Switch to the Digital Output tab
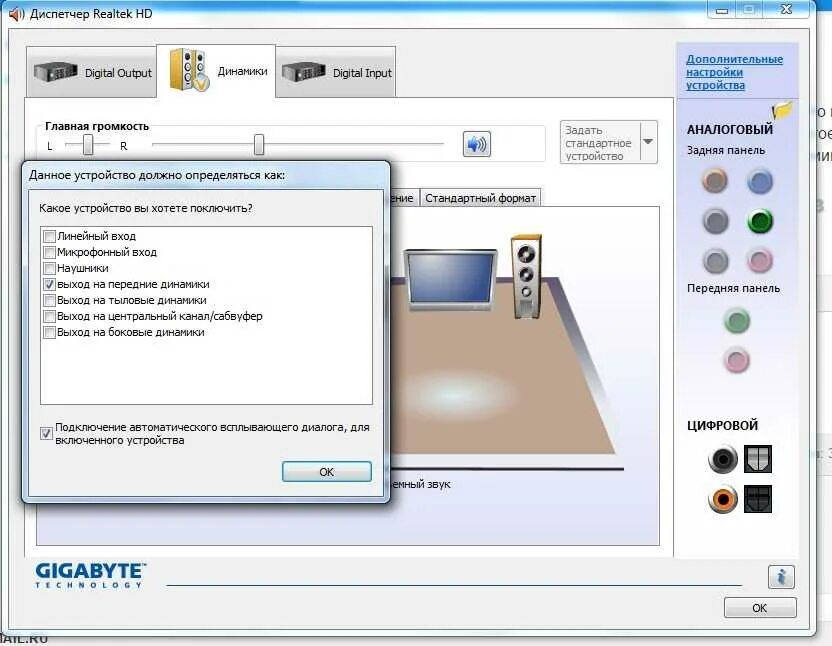 (x=92, y=72)
